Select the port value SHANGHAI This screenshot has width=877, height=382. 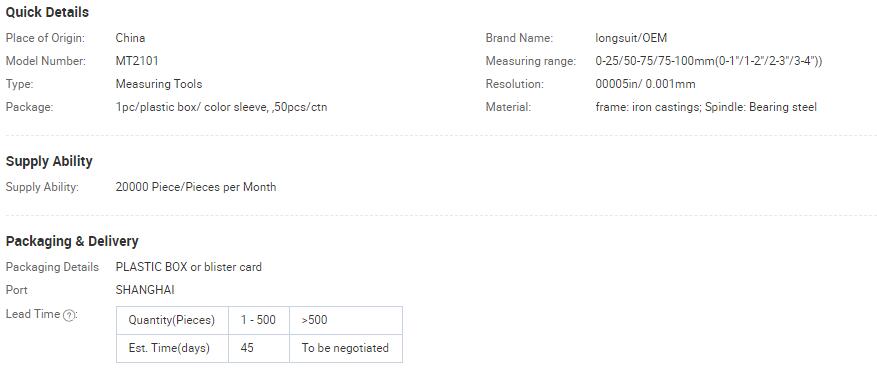(x=145, y=290)
